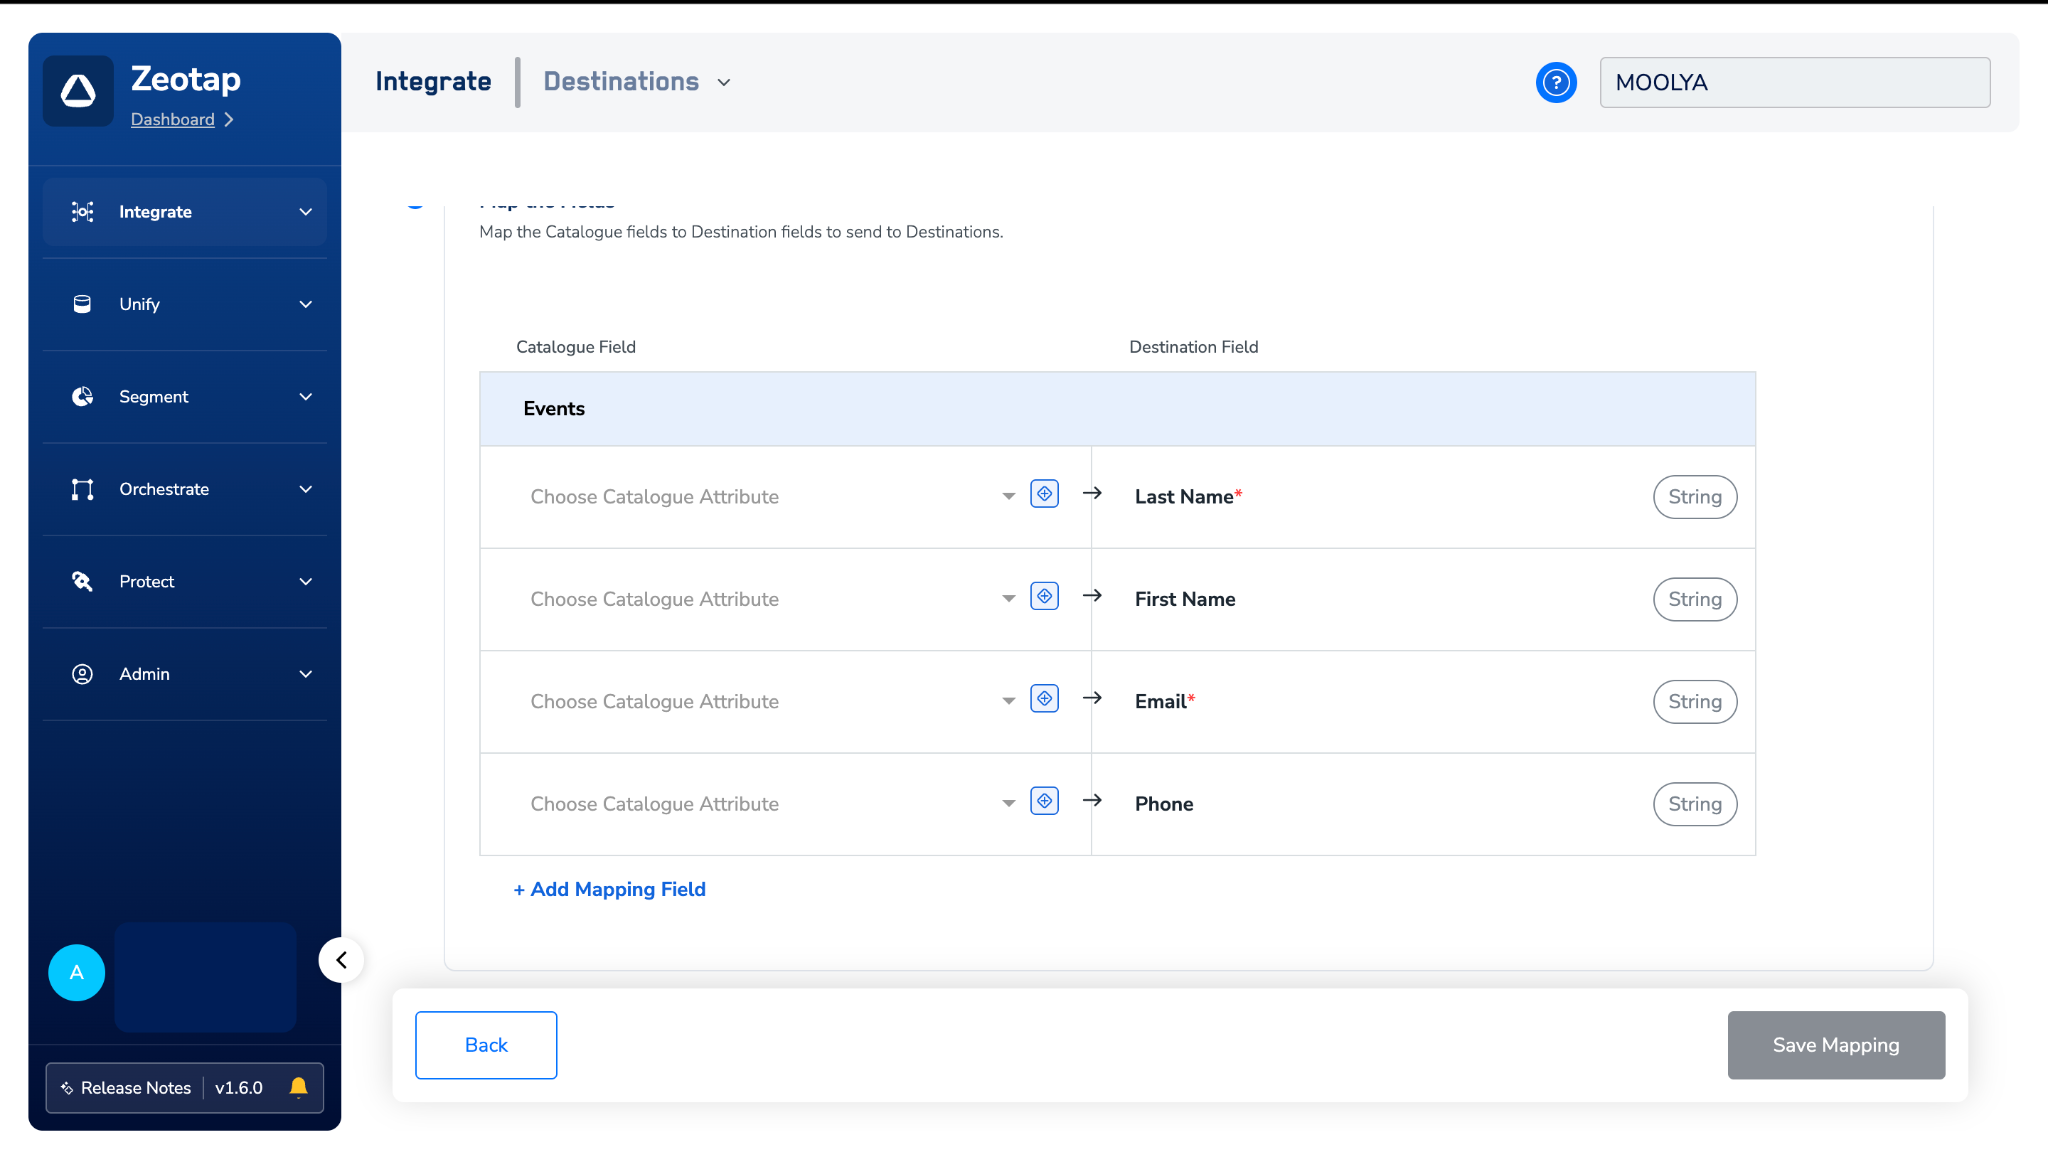Collapse sidebar with the left chevron button
This screenshot has height=1159, width=2048.
341,960
